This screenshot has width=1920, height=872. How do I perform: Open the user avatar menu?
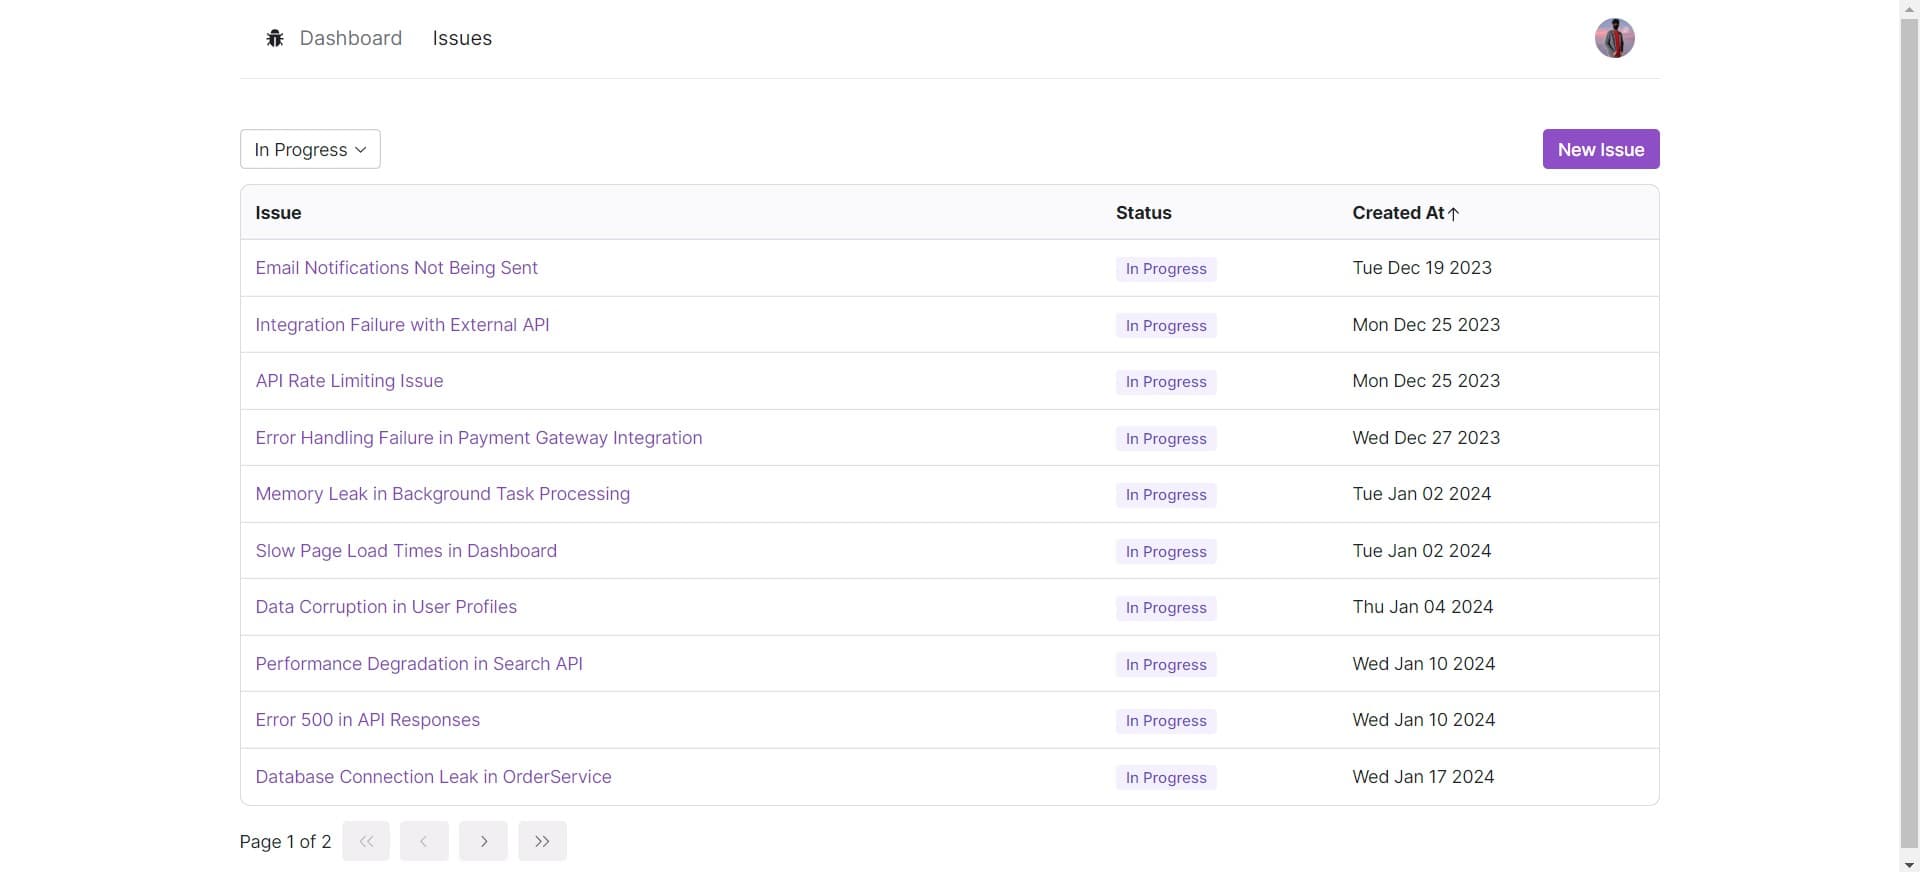pyautogui.click(x=1613, y=38)
